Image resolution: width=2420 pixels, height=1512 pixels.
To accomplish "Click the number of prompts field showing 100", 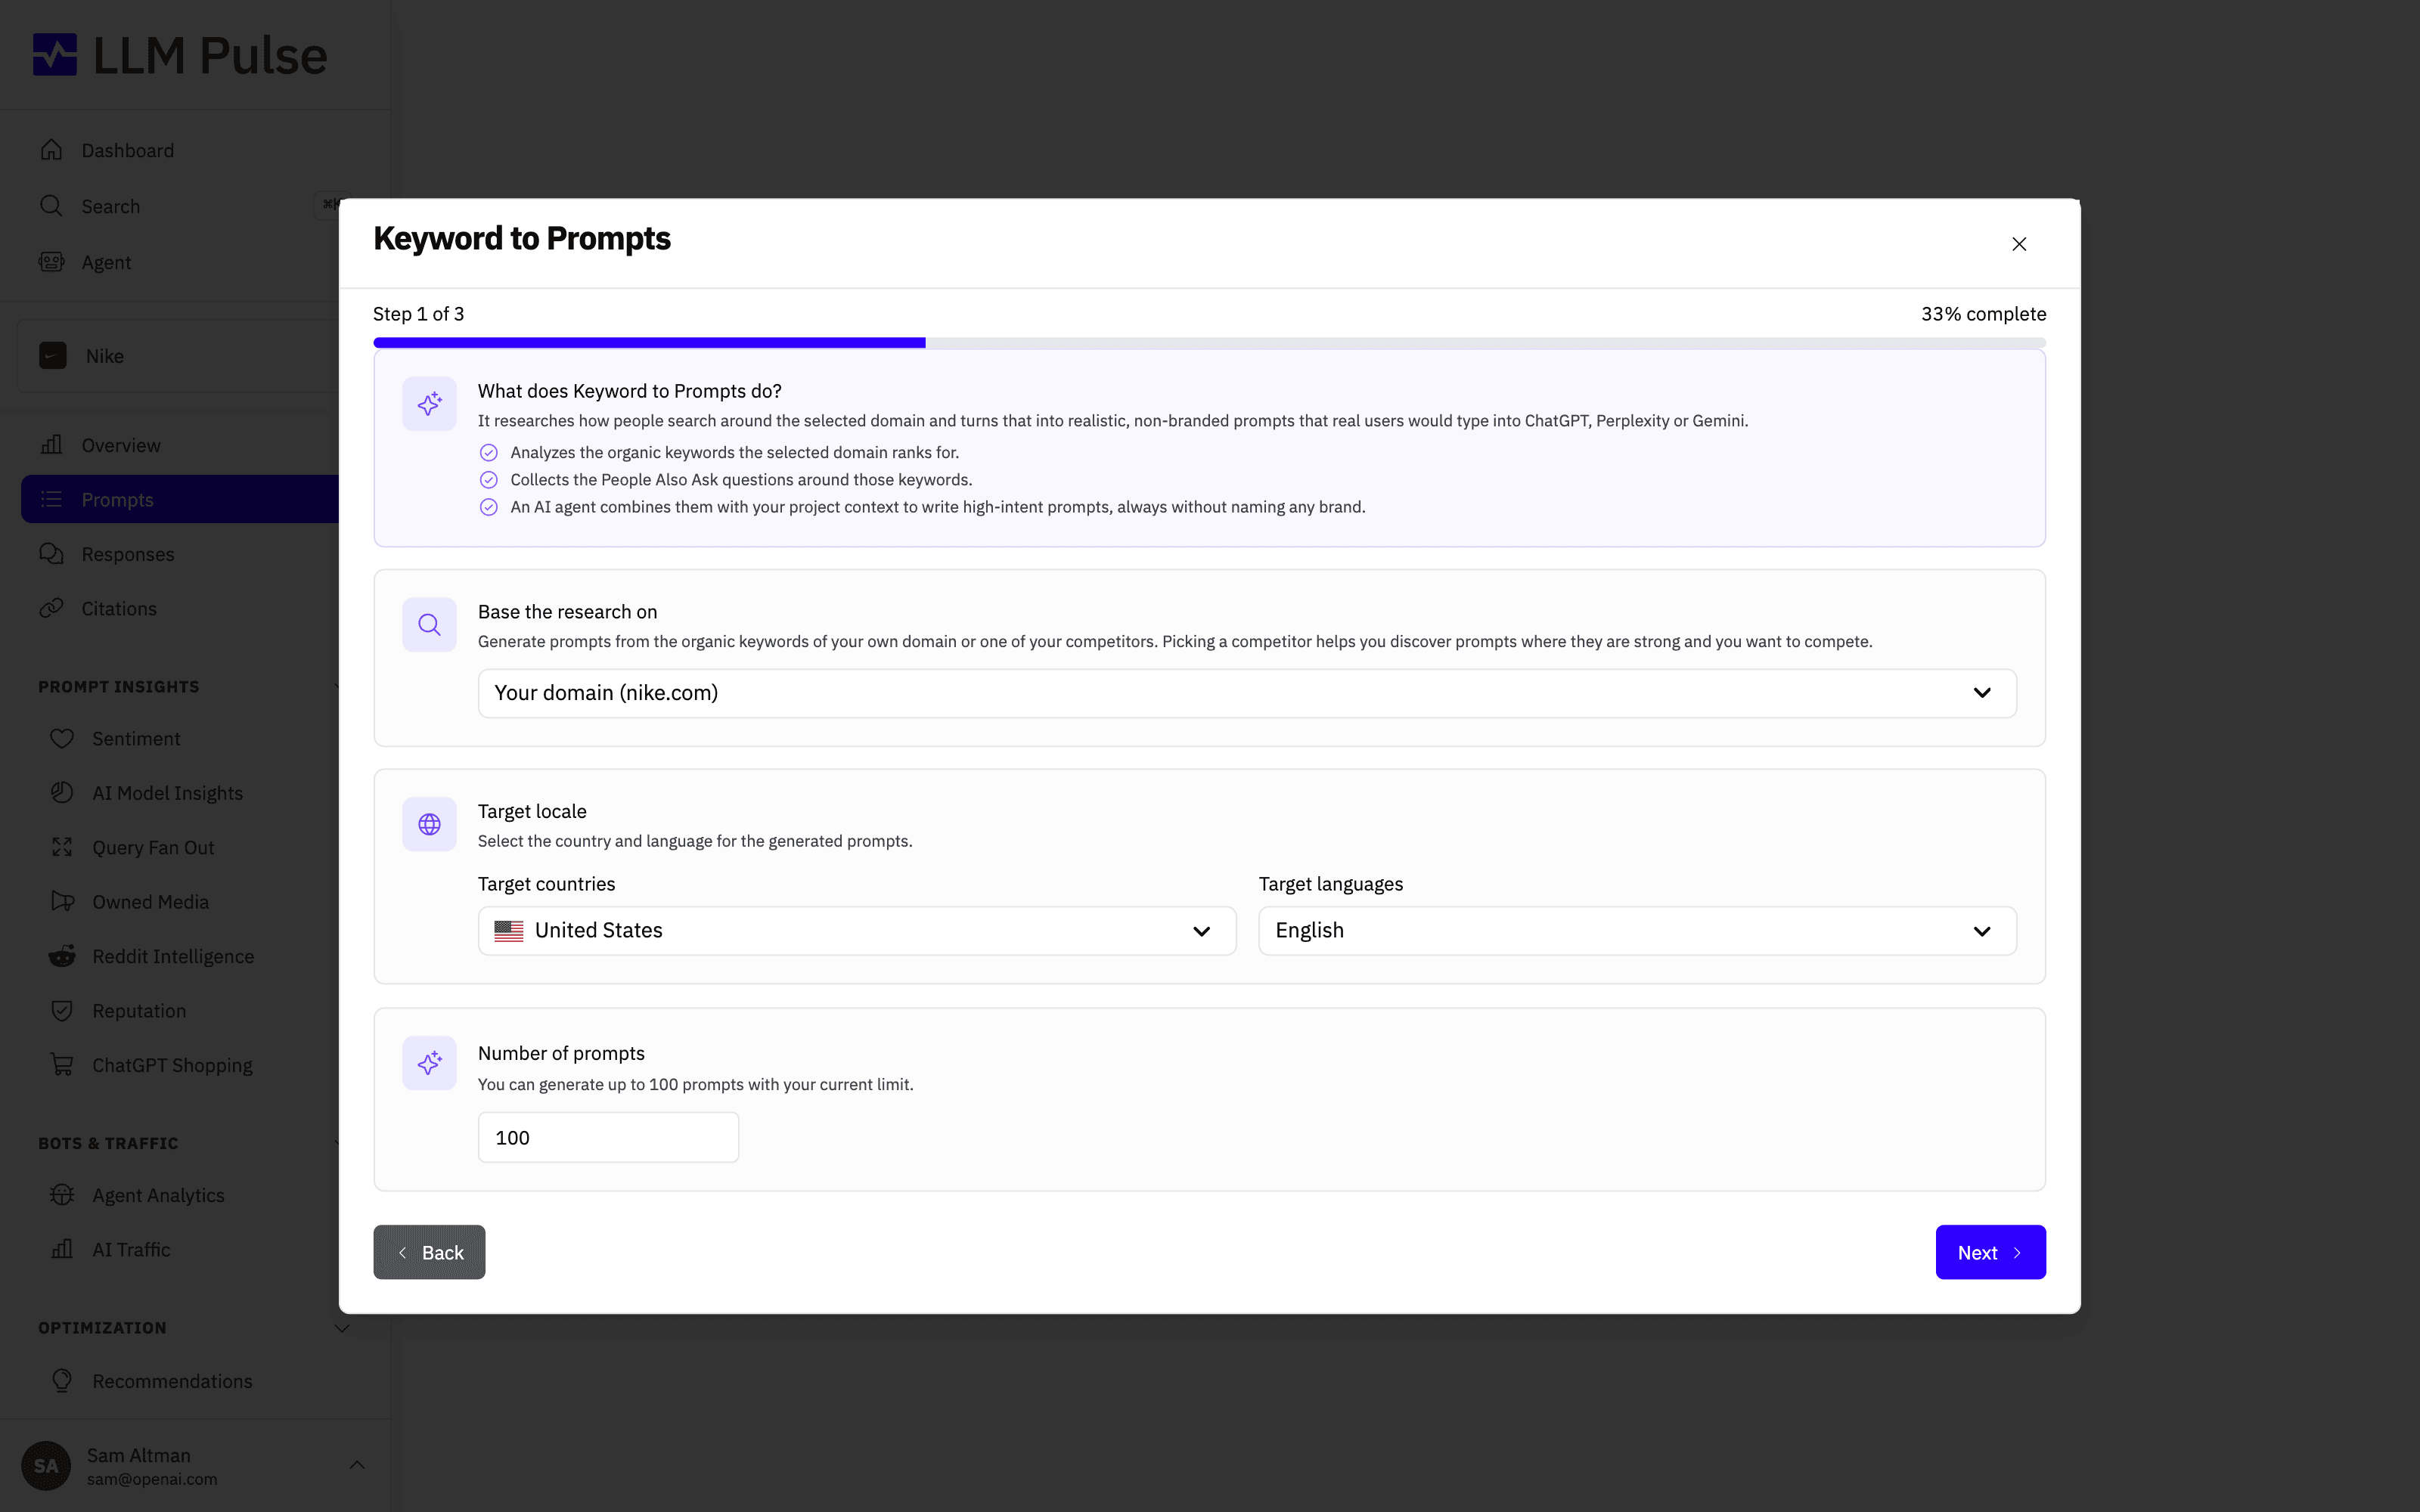I will 608,1138.
